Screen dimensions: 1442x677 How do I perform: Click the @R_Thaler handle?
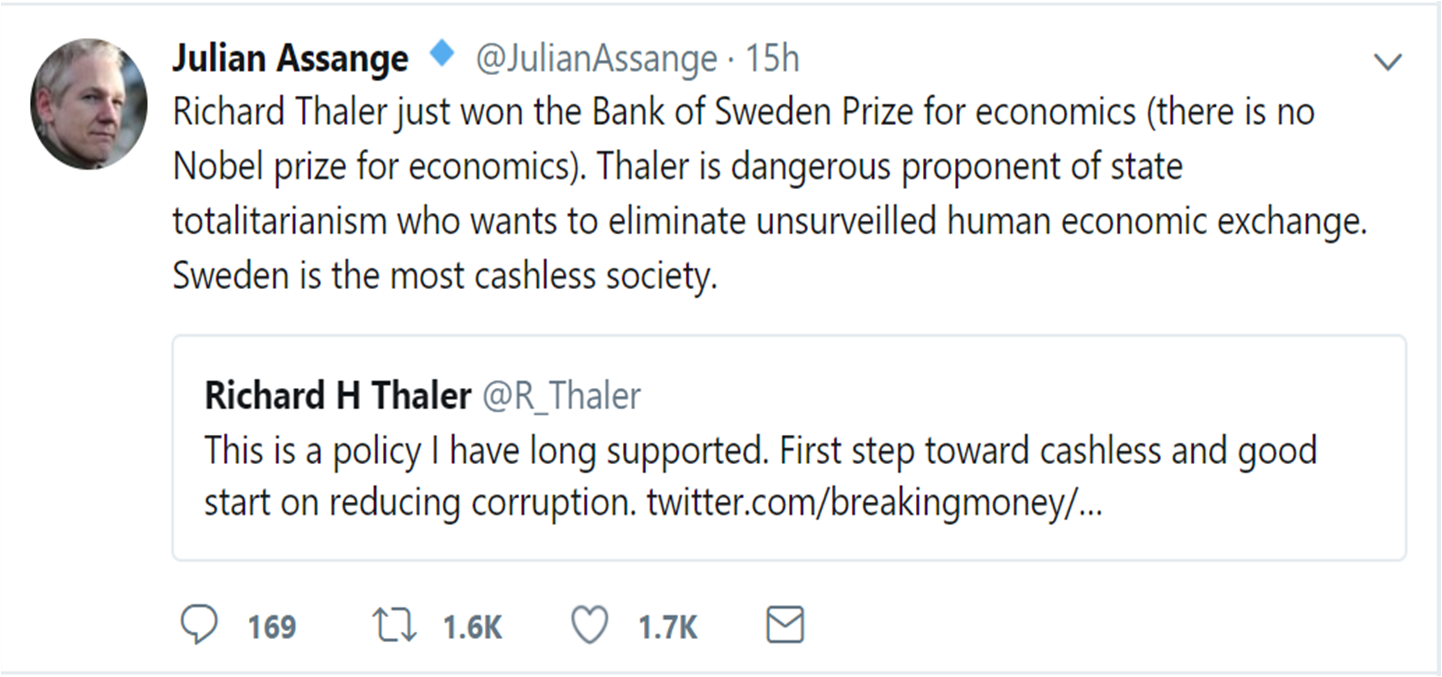coord(562,396)
